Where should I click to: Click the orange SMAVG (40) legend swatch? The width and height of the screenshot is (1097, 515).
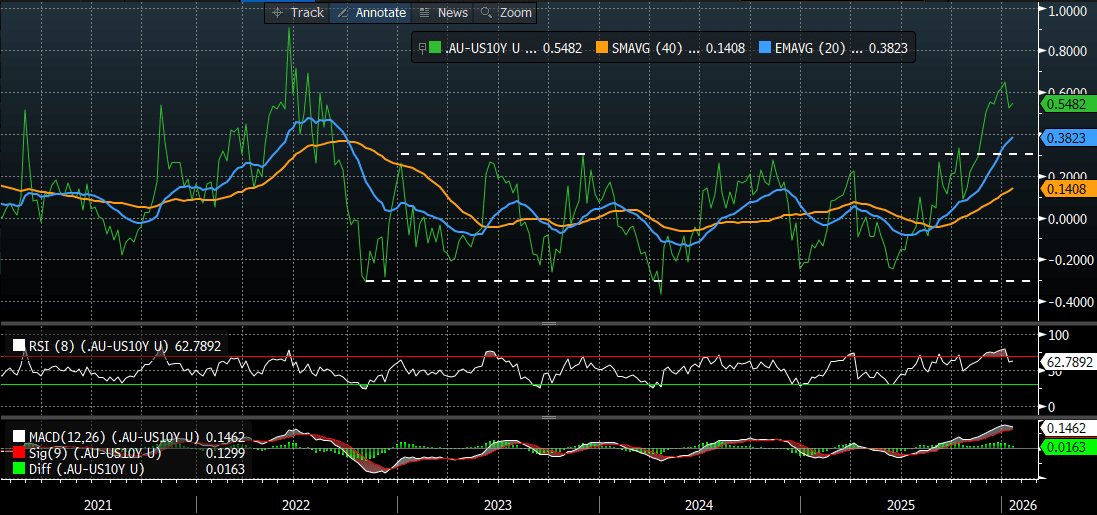(601, 47)
